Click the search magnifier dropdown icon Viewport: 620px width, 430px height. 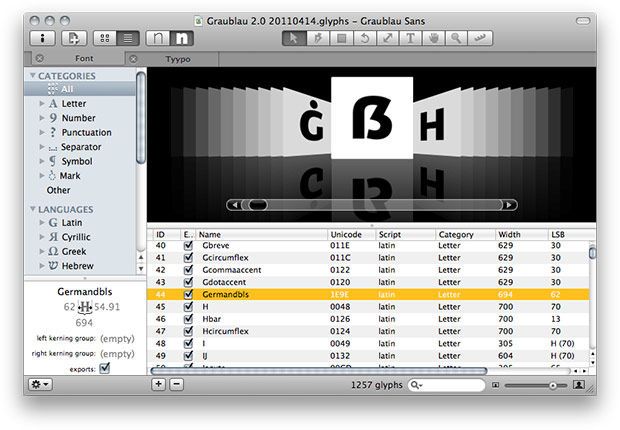click(x=417, y=385)
